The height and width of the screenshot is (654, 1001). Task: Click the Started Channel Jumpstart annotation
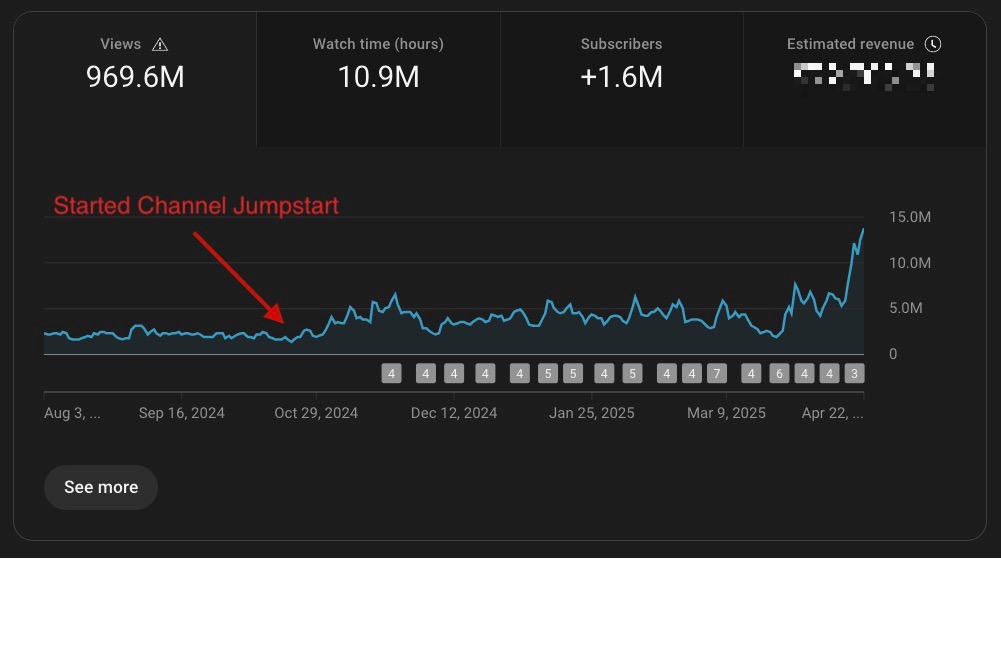coord(195,206)
